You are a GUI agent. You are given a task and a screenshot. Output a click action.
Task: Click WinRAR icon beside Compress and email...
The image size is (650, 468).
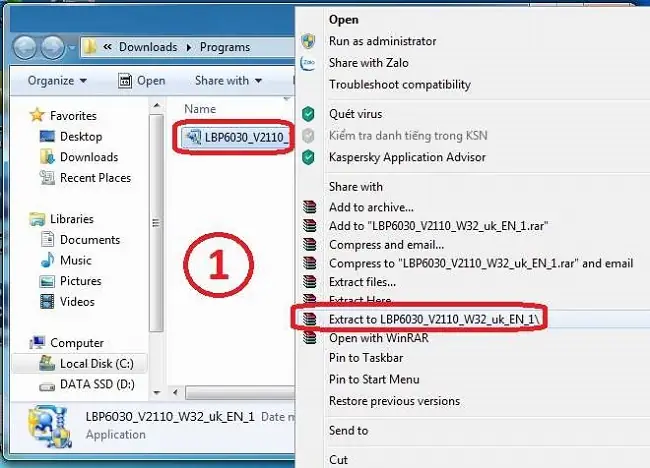[x=310, y=244]
